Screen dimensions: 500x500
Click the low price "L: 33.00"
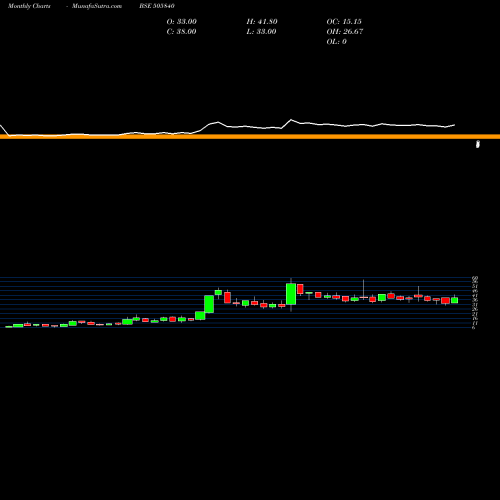261,32
